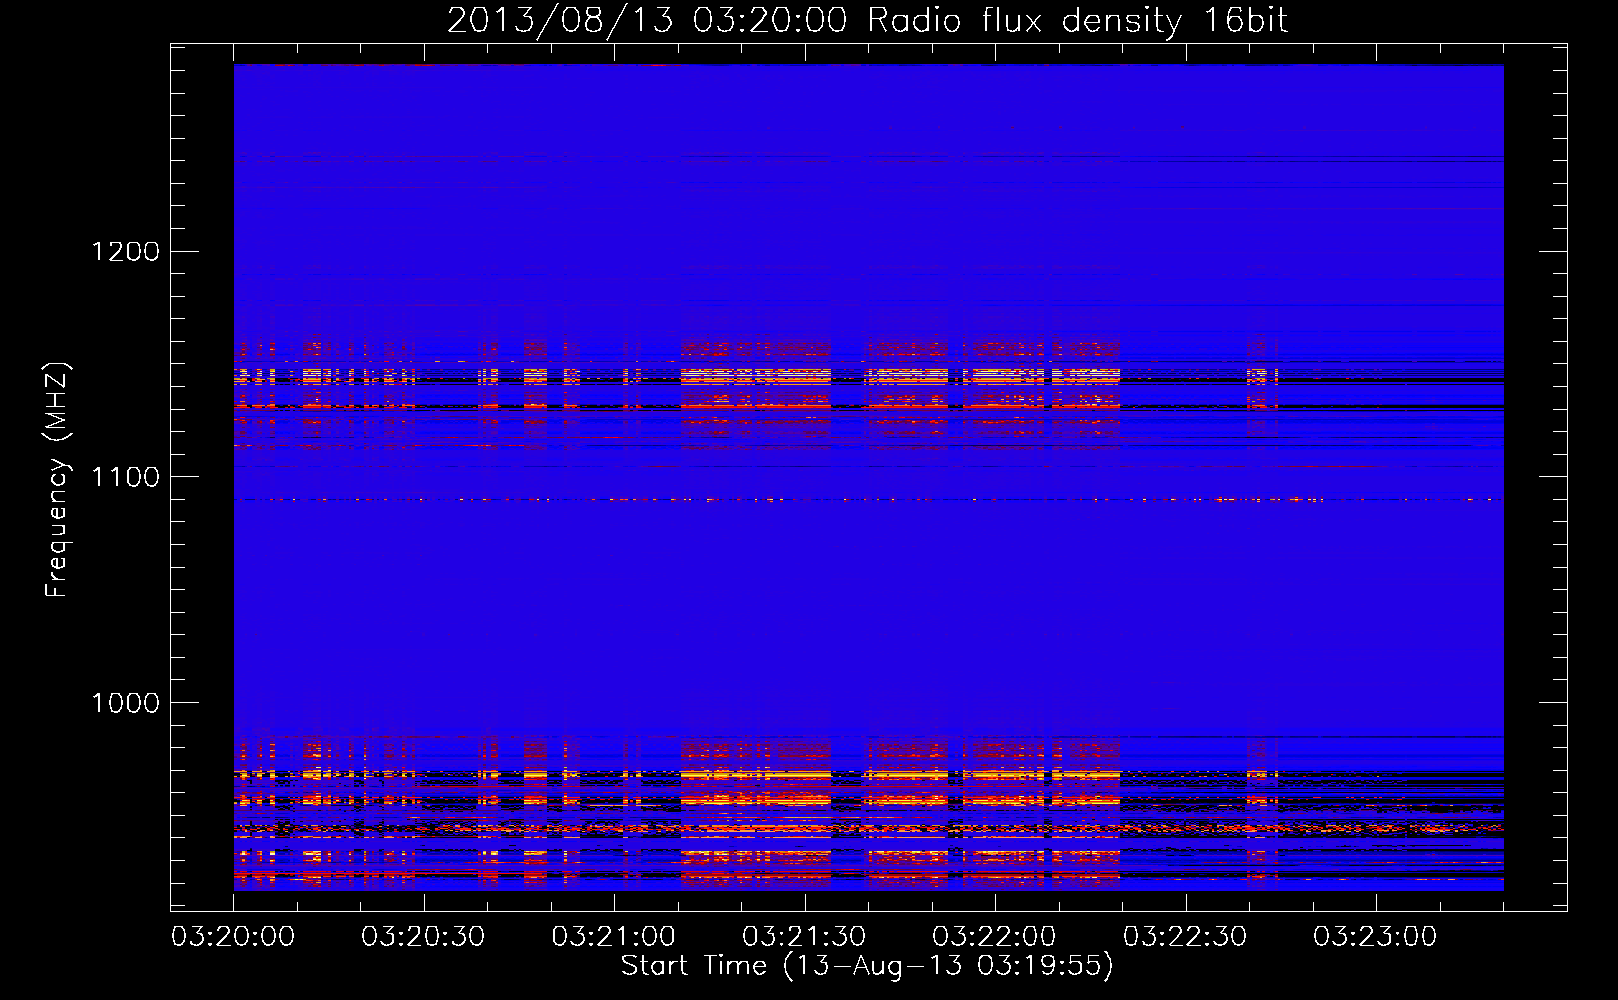The image size is (1618, 1000).
Task: Click the 1200 frequency tick label
Action: tap(126, 251)
